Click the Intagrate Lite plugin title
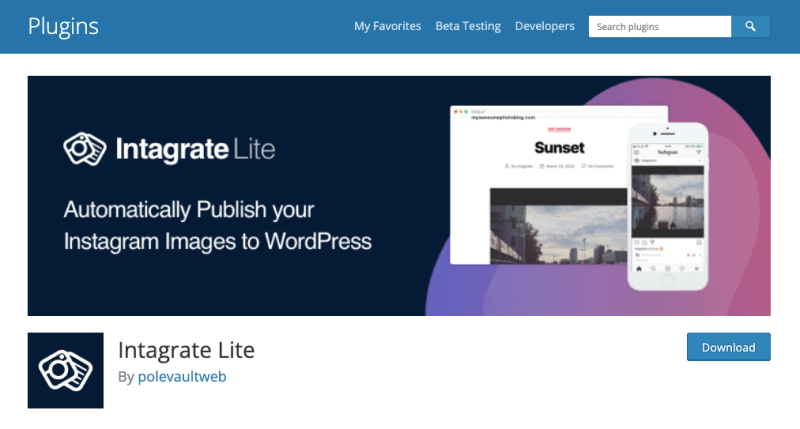Screen dimensions: 800x429 coord(186,350)
